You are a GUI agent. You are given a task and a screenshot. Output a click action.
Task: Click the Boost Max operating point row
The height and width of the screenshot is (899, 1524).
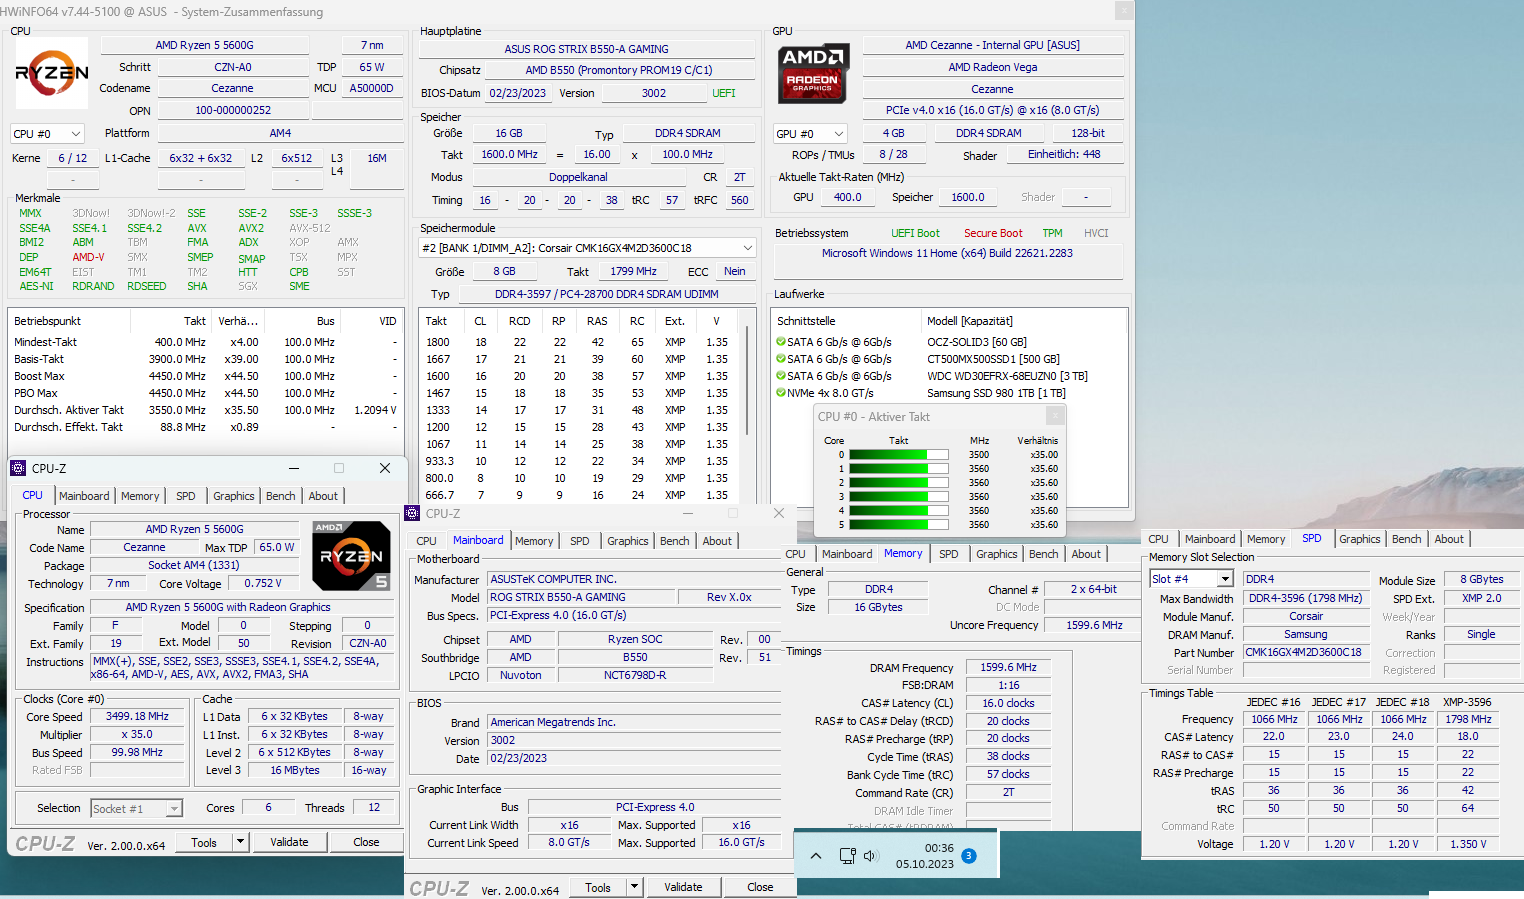coord(205,376)
